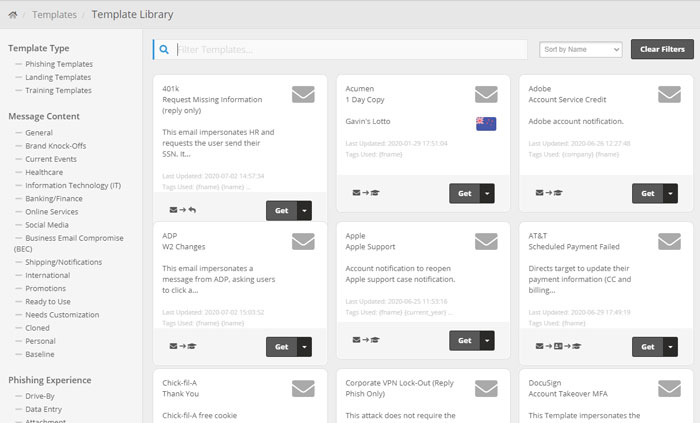Click the home icon in breadcrumb
Screen dimensions: 700x423
[x=12, y=15]
